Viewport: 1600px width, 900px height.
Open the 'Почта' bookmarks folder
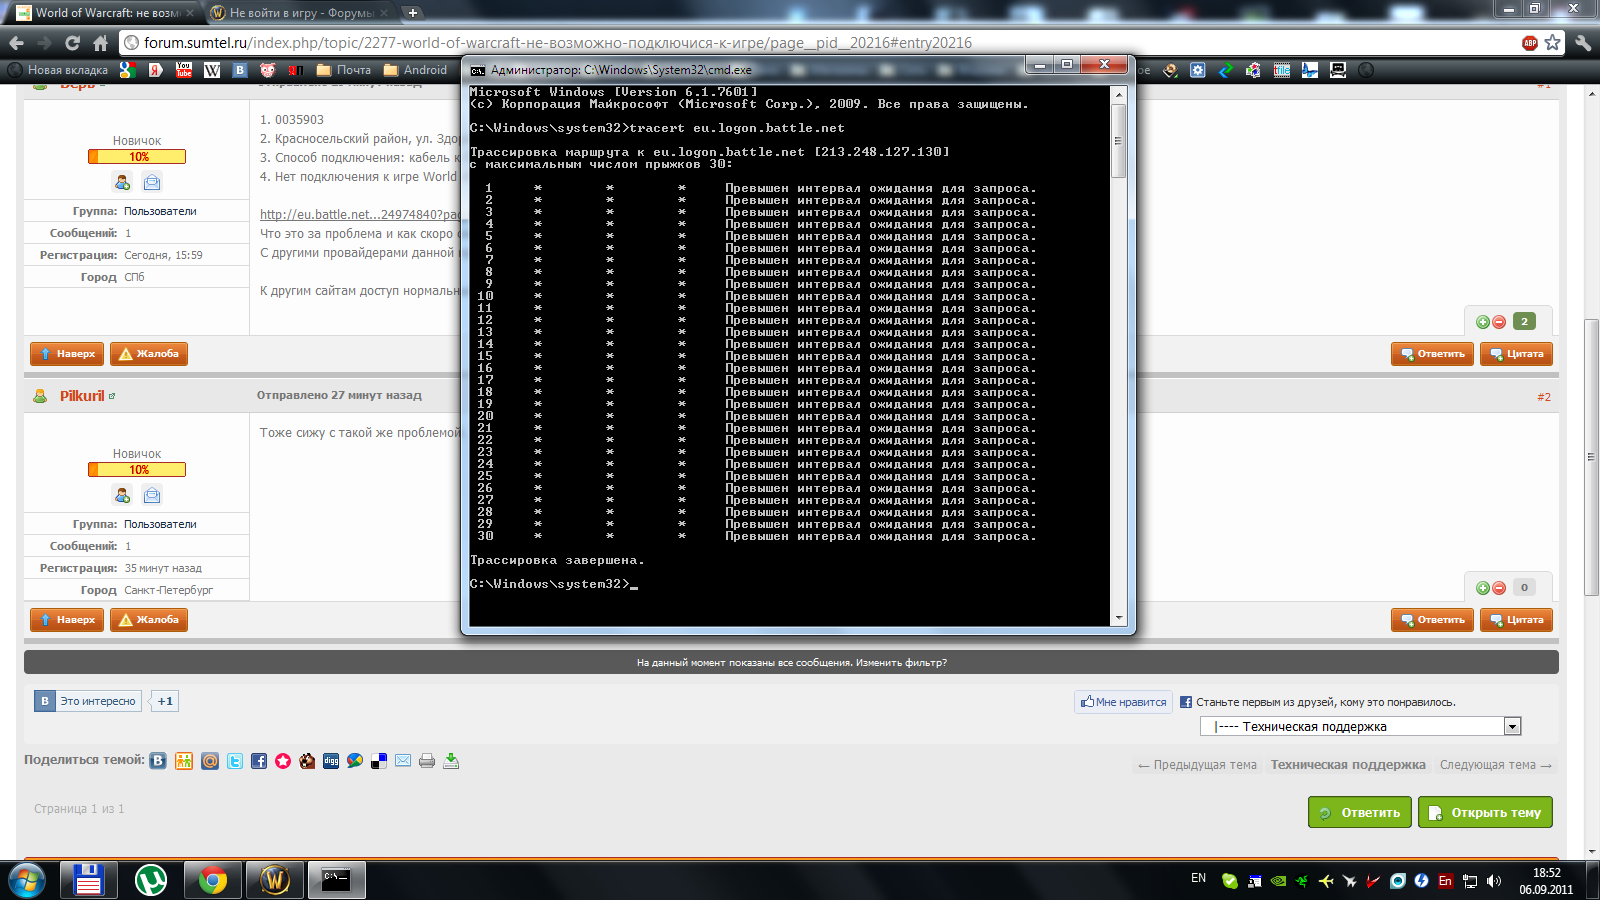click(344, 70)
